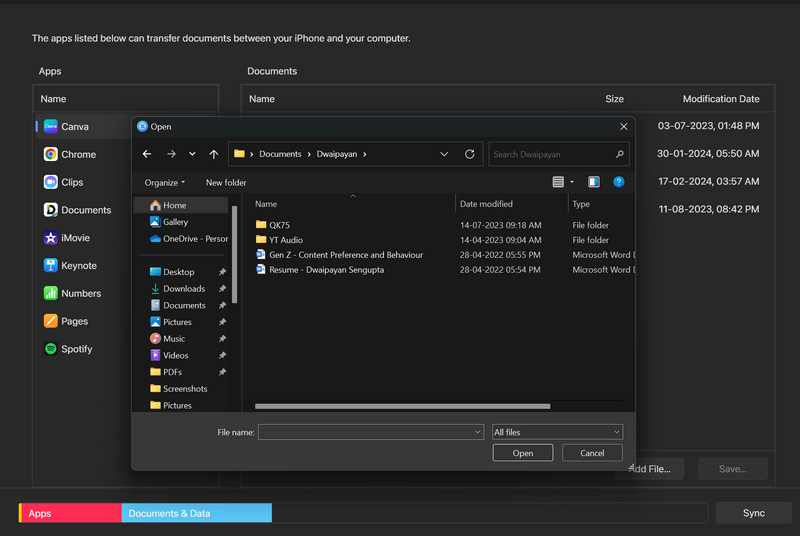Select the Keynote app icon
800x536 pixels.
click(x=51, y=266)
